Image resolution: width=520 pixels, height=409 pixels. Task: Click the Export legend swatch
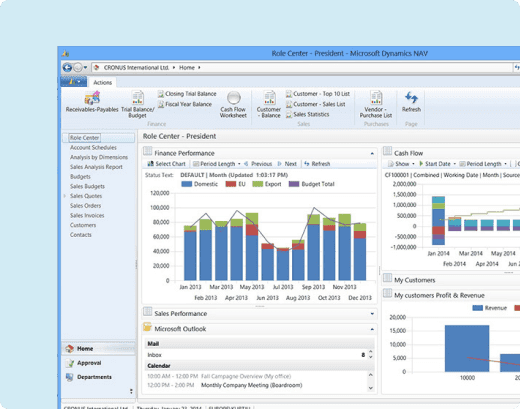point(258,184)
